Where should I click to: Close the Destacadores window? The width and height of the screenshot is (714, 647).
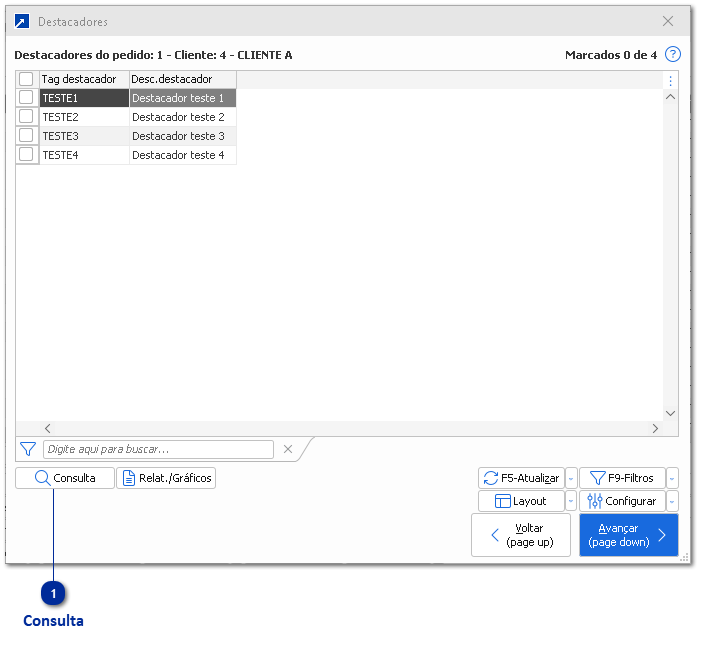[668, 21]
